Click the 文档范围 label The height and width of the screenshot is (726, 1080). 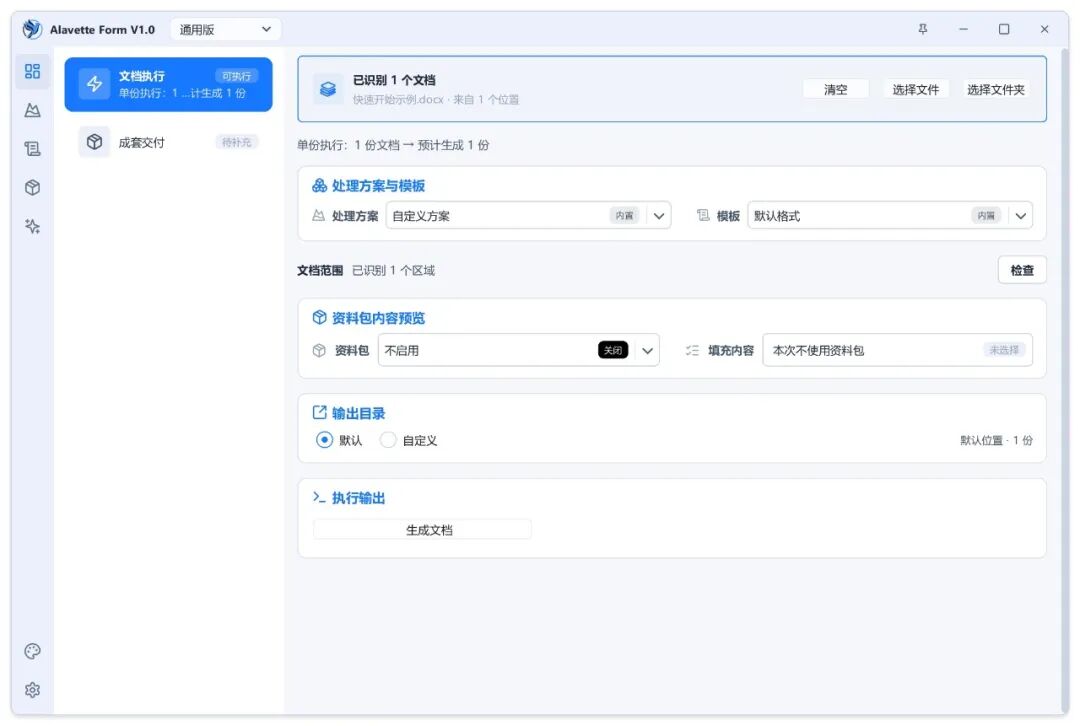320,270
